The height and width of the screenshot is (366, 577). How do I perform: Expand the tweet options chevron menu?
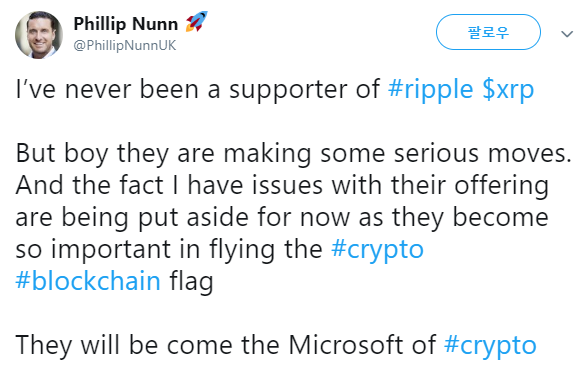567,34
